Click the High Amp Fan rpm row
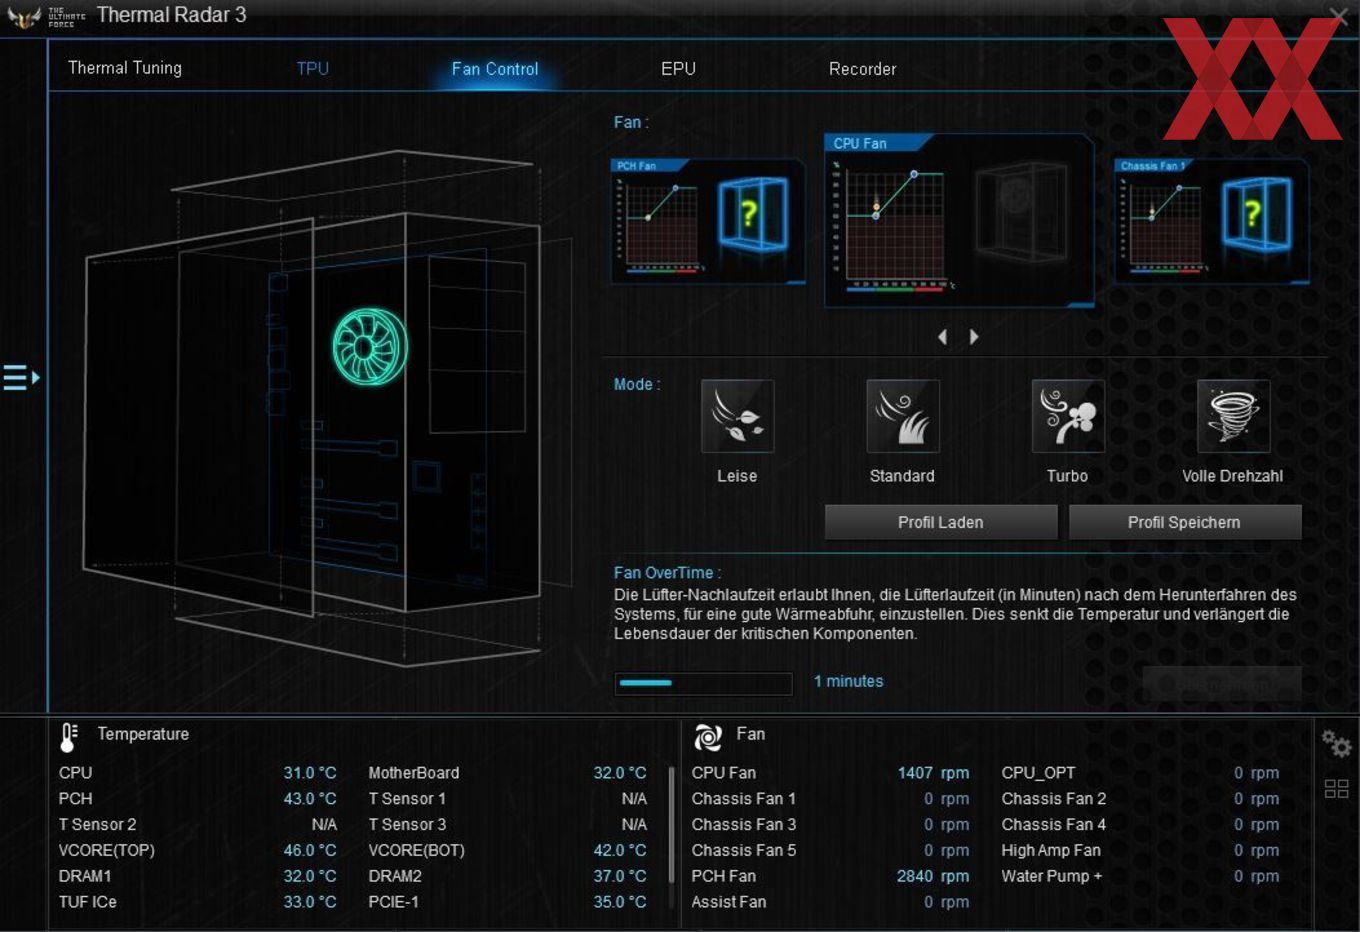The width and height of the screenshot is (1360, 932). pyautogui.click(x=1140, y=851)
